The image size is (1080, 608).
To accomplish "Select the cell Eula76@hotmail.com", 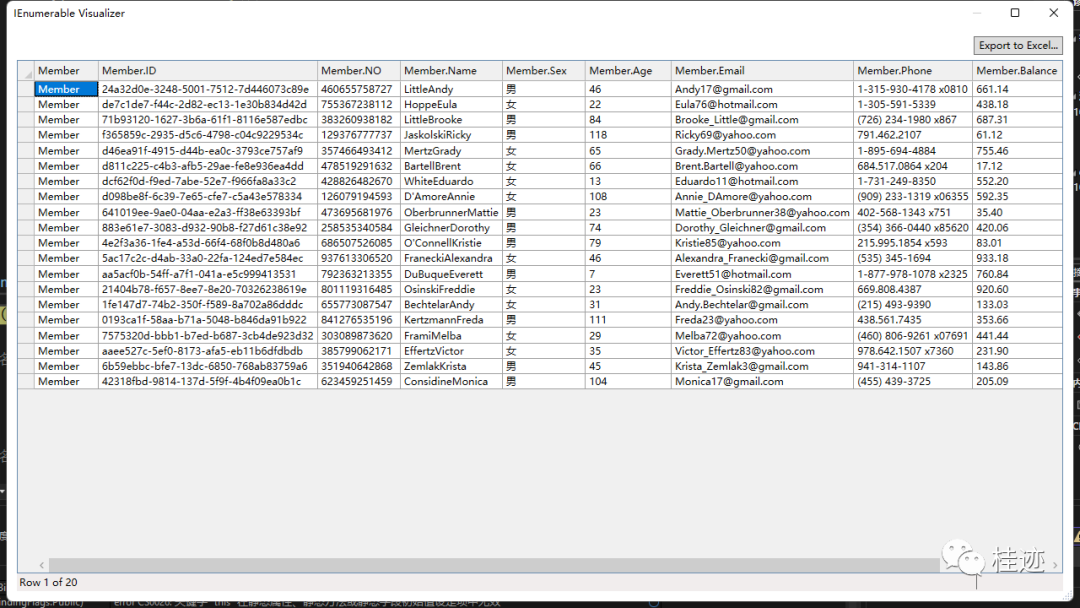I will point(762,104).
